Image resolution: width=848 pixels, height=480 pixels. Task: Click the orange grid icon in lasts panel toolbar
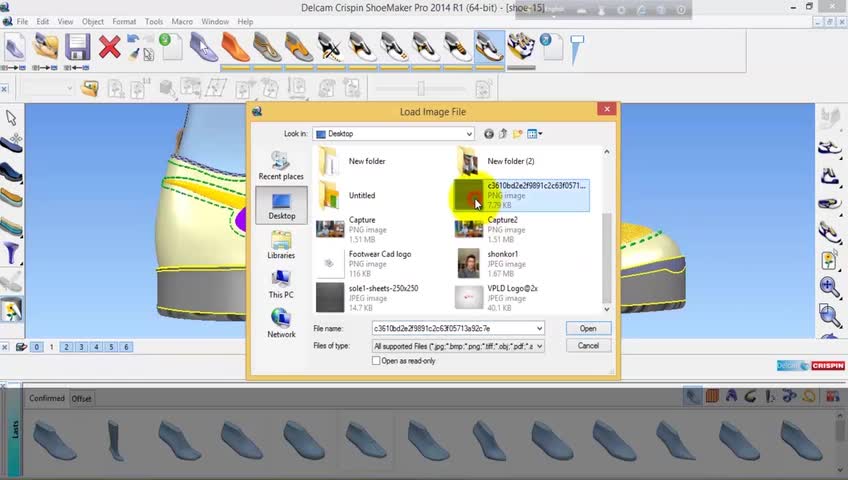712,396
